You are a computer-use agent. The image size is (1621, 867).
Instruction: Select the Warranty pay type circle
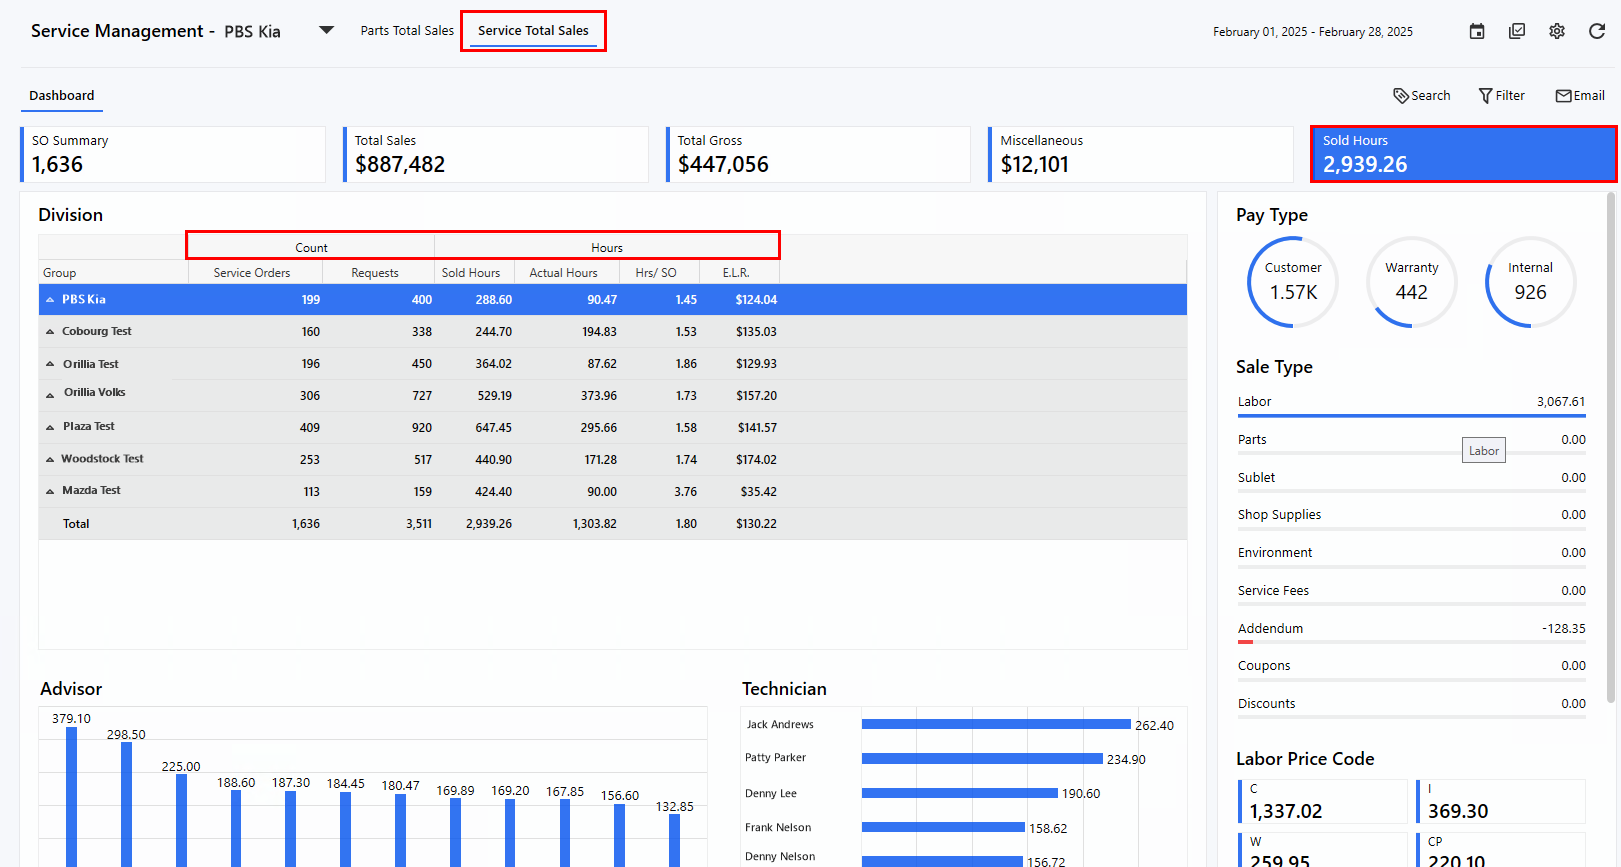pyautogui.click(x=1411, y=282)
